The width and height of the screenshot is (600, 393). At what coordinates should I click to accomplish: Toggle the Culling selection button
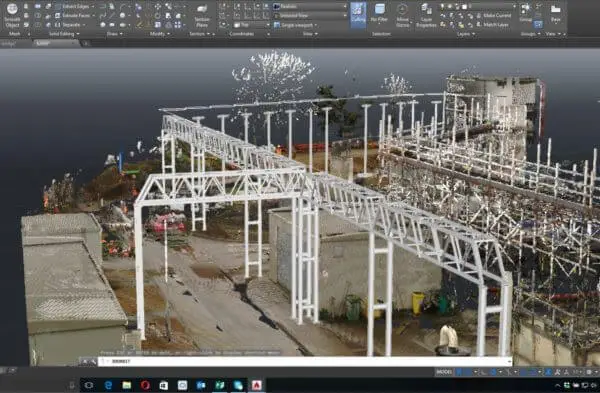(x=358, y=16)
